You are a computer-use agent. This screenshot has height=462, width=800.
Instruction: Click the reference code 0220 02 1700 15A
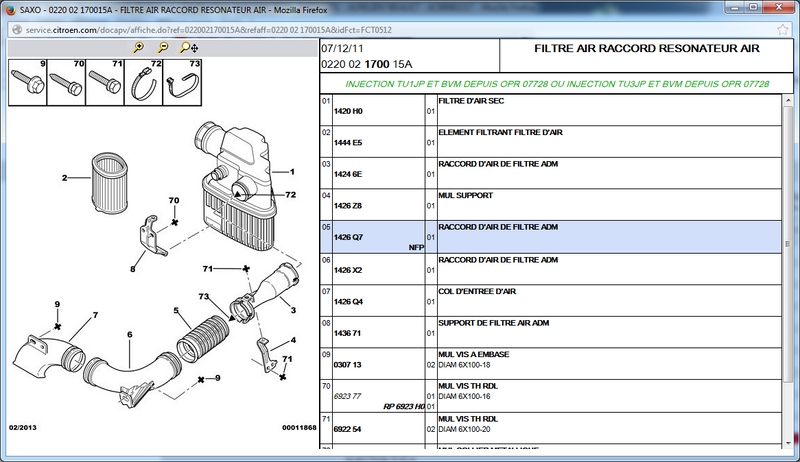click(366, 64)
